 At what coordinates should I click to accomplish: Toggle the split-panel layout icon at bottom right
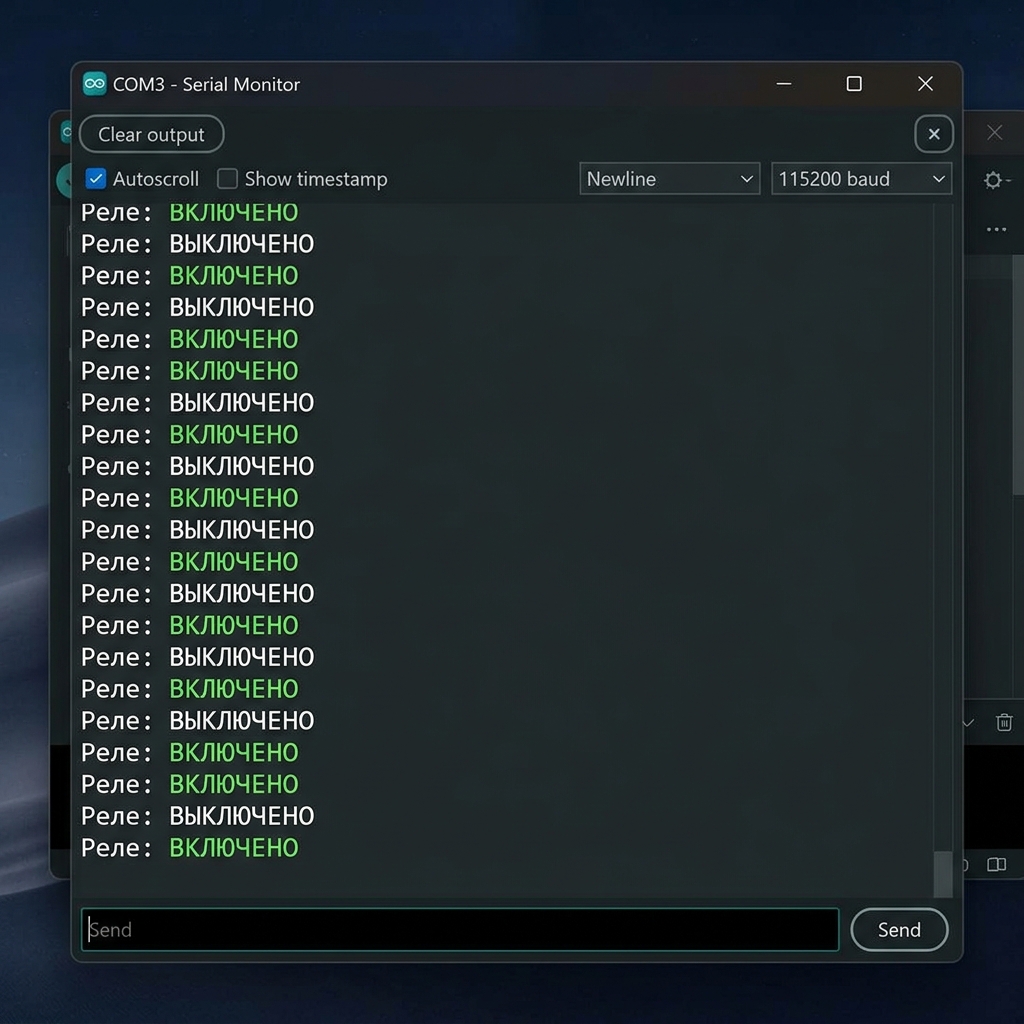[996, 864]
